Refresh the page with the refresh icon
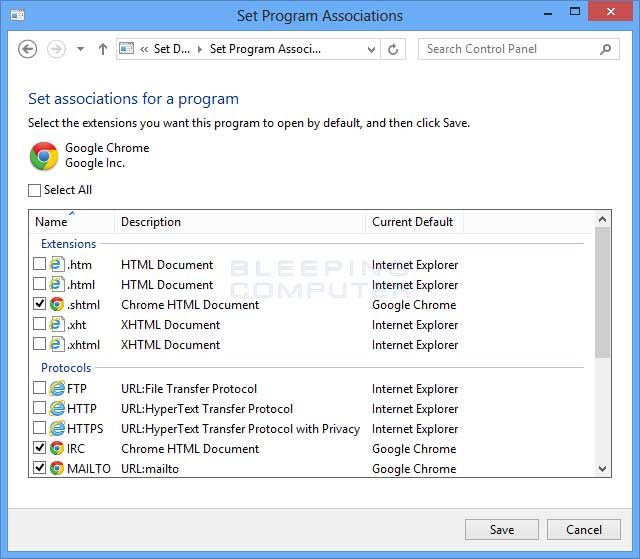Viewport: 640px width, 559px height. 393,49
